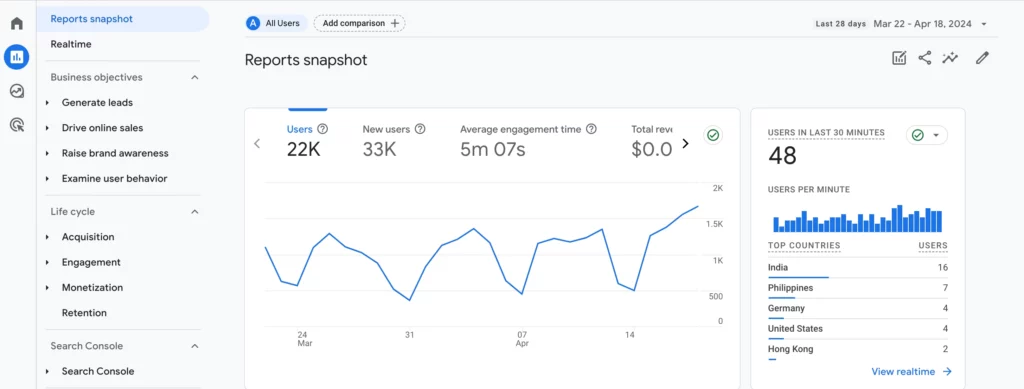The height and width of the screenshot is (389, 1024).
Task: Click the Hong Kong country row
Action: (x=858, y=350)
